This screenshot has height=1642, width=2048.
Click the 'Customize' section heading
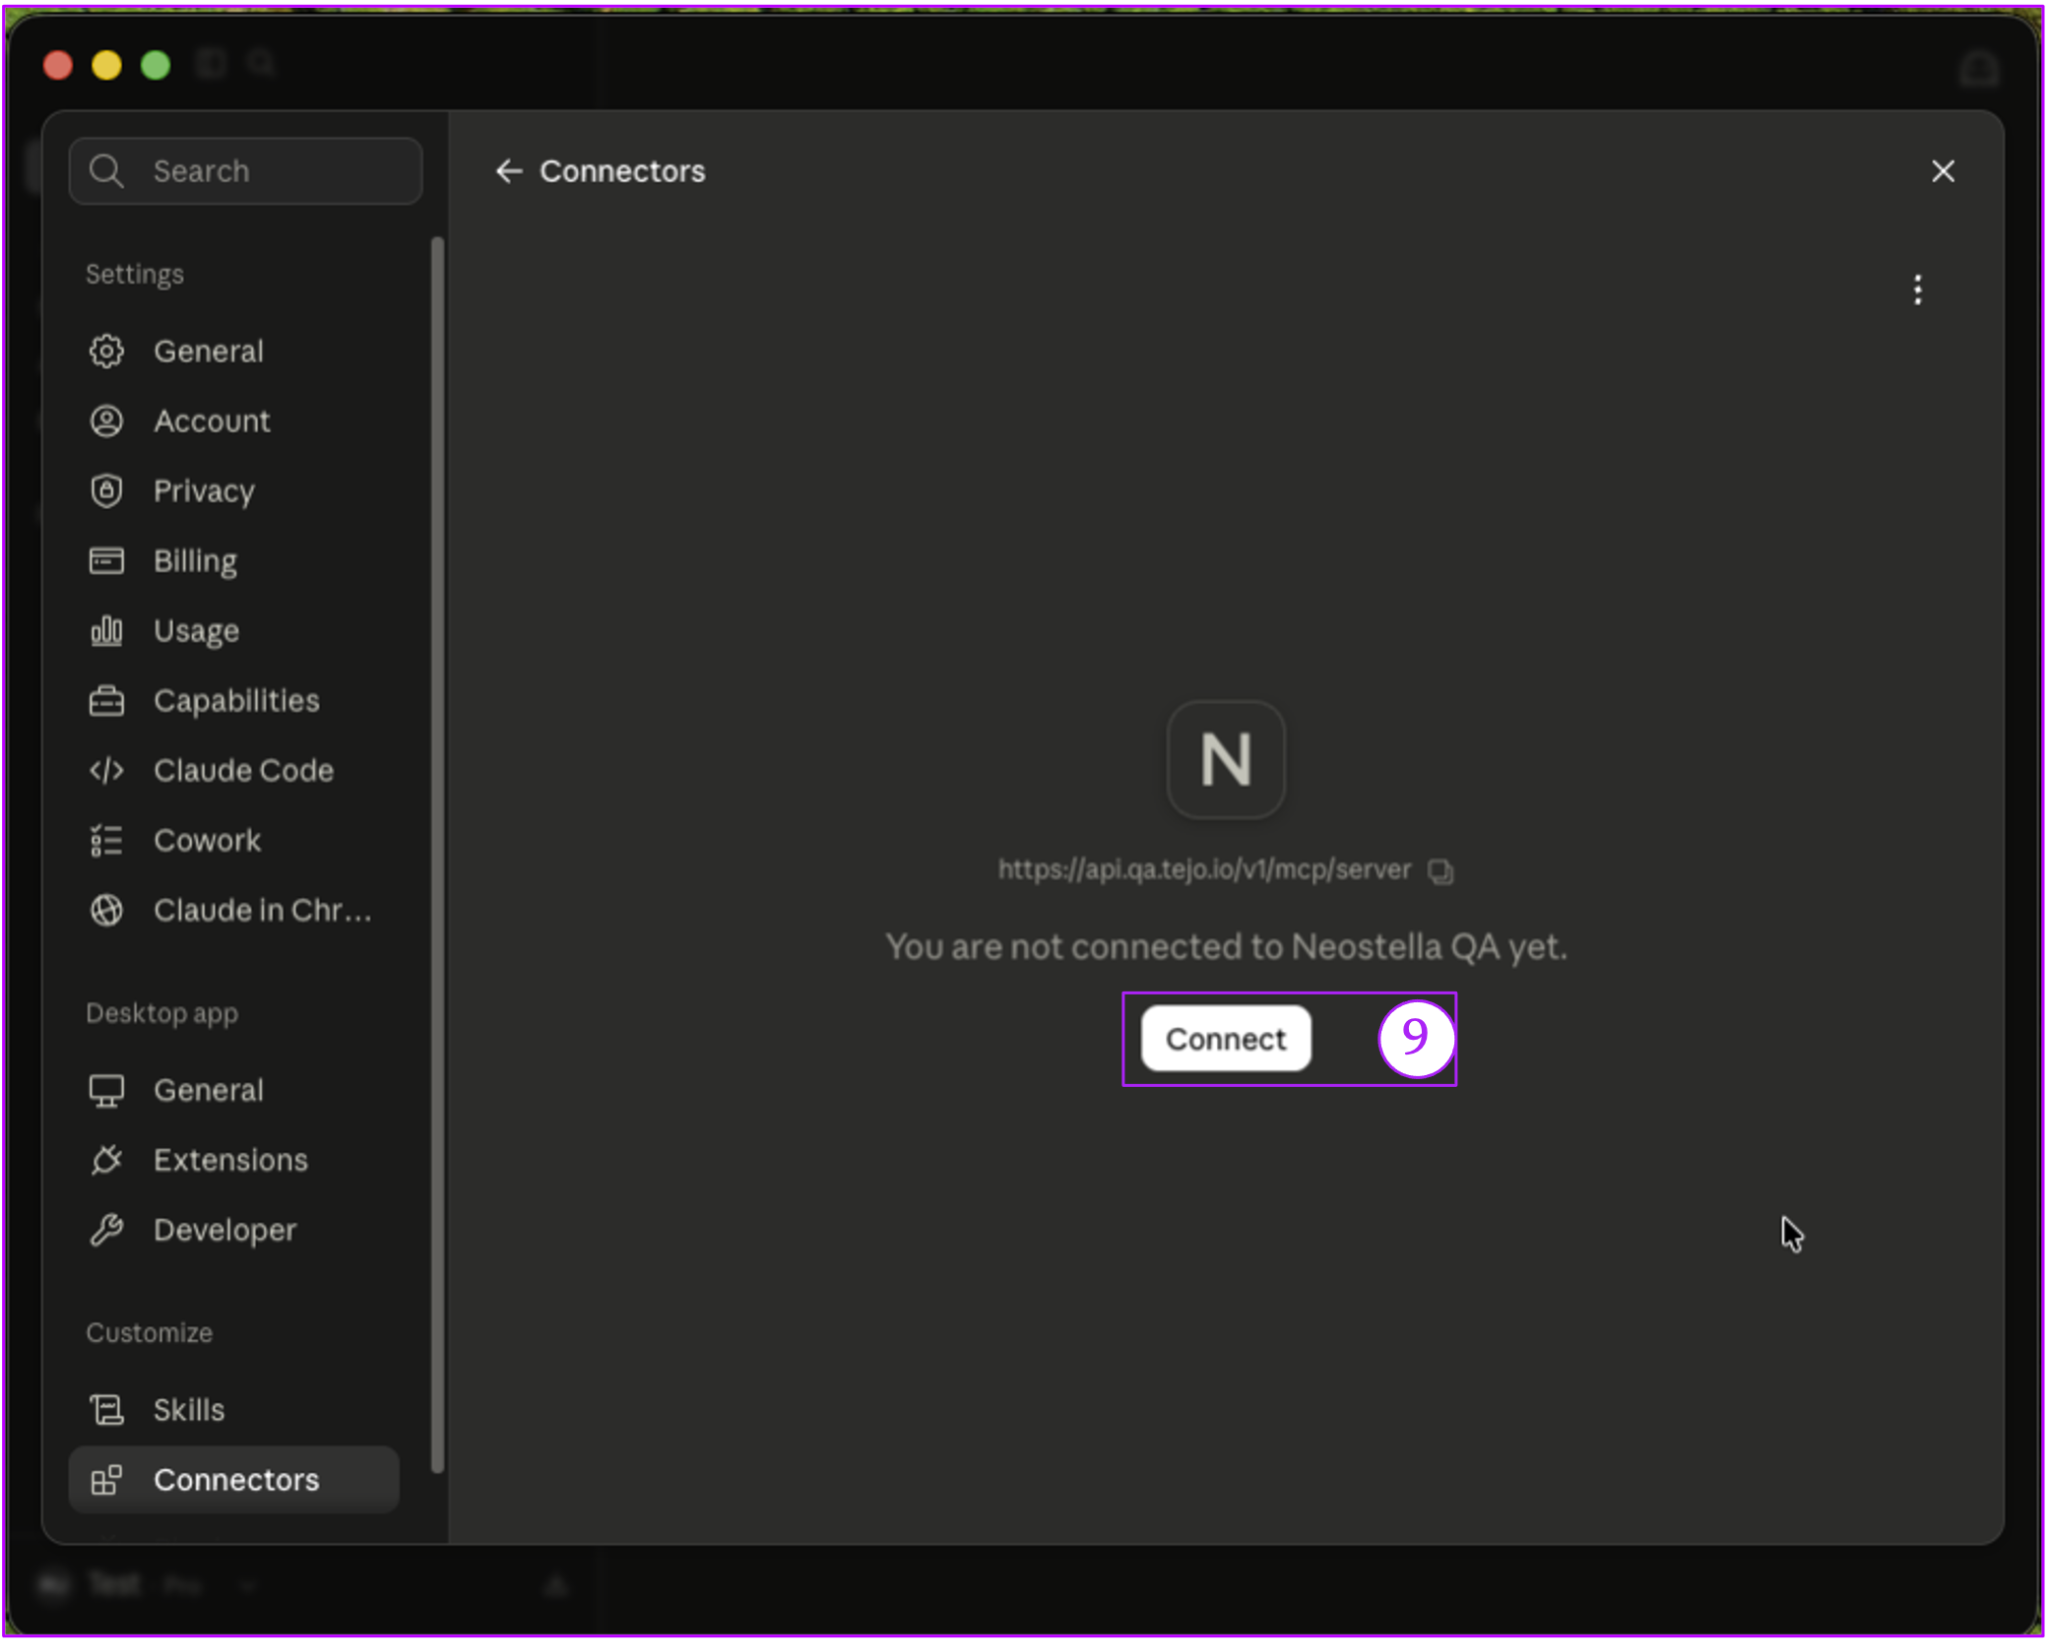tap(149, 1333)
